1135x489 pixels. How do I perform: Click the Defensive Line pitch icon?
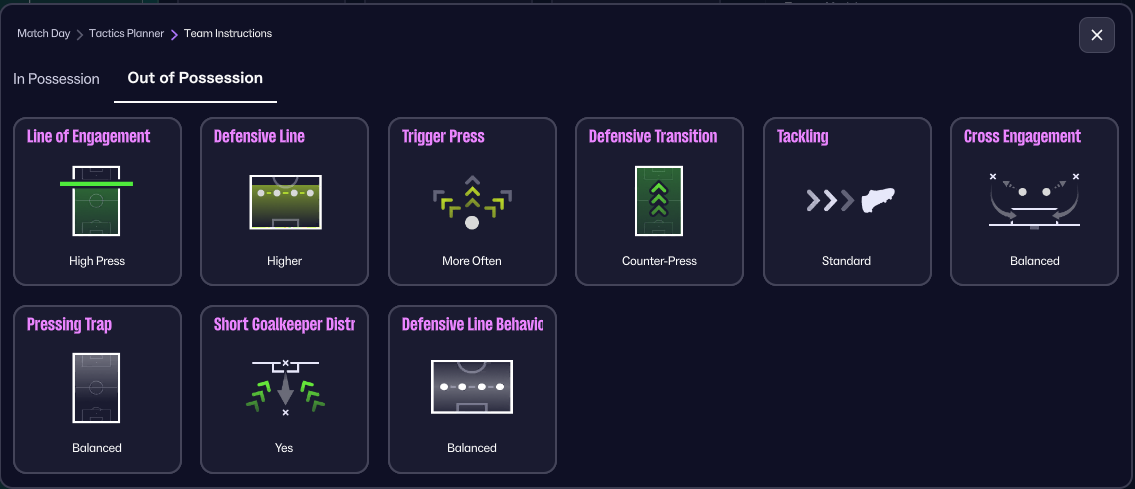tap(284, 201)
